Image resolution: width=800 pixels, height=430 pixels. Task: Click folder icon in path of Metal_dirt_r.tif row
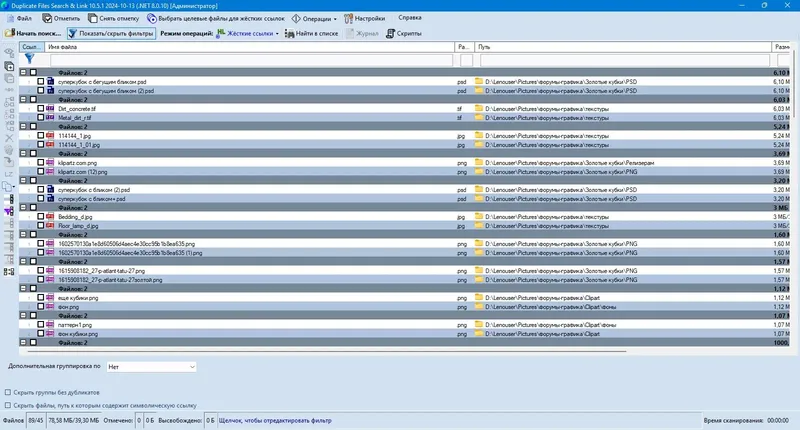coord(479,117)
